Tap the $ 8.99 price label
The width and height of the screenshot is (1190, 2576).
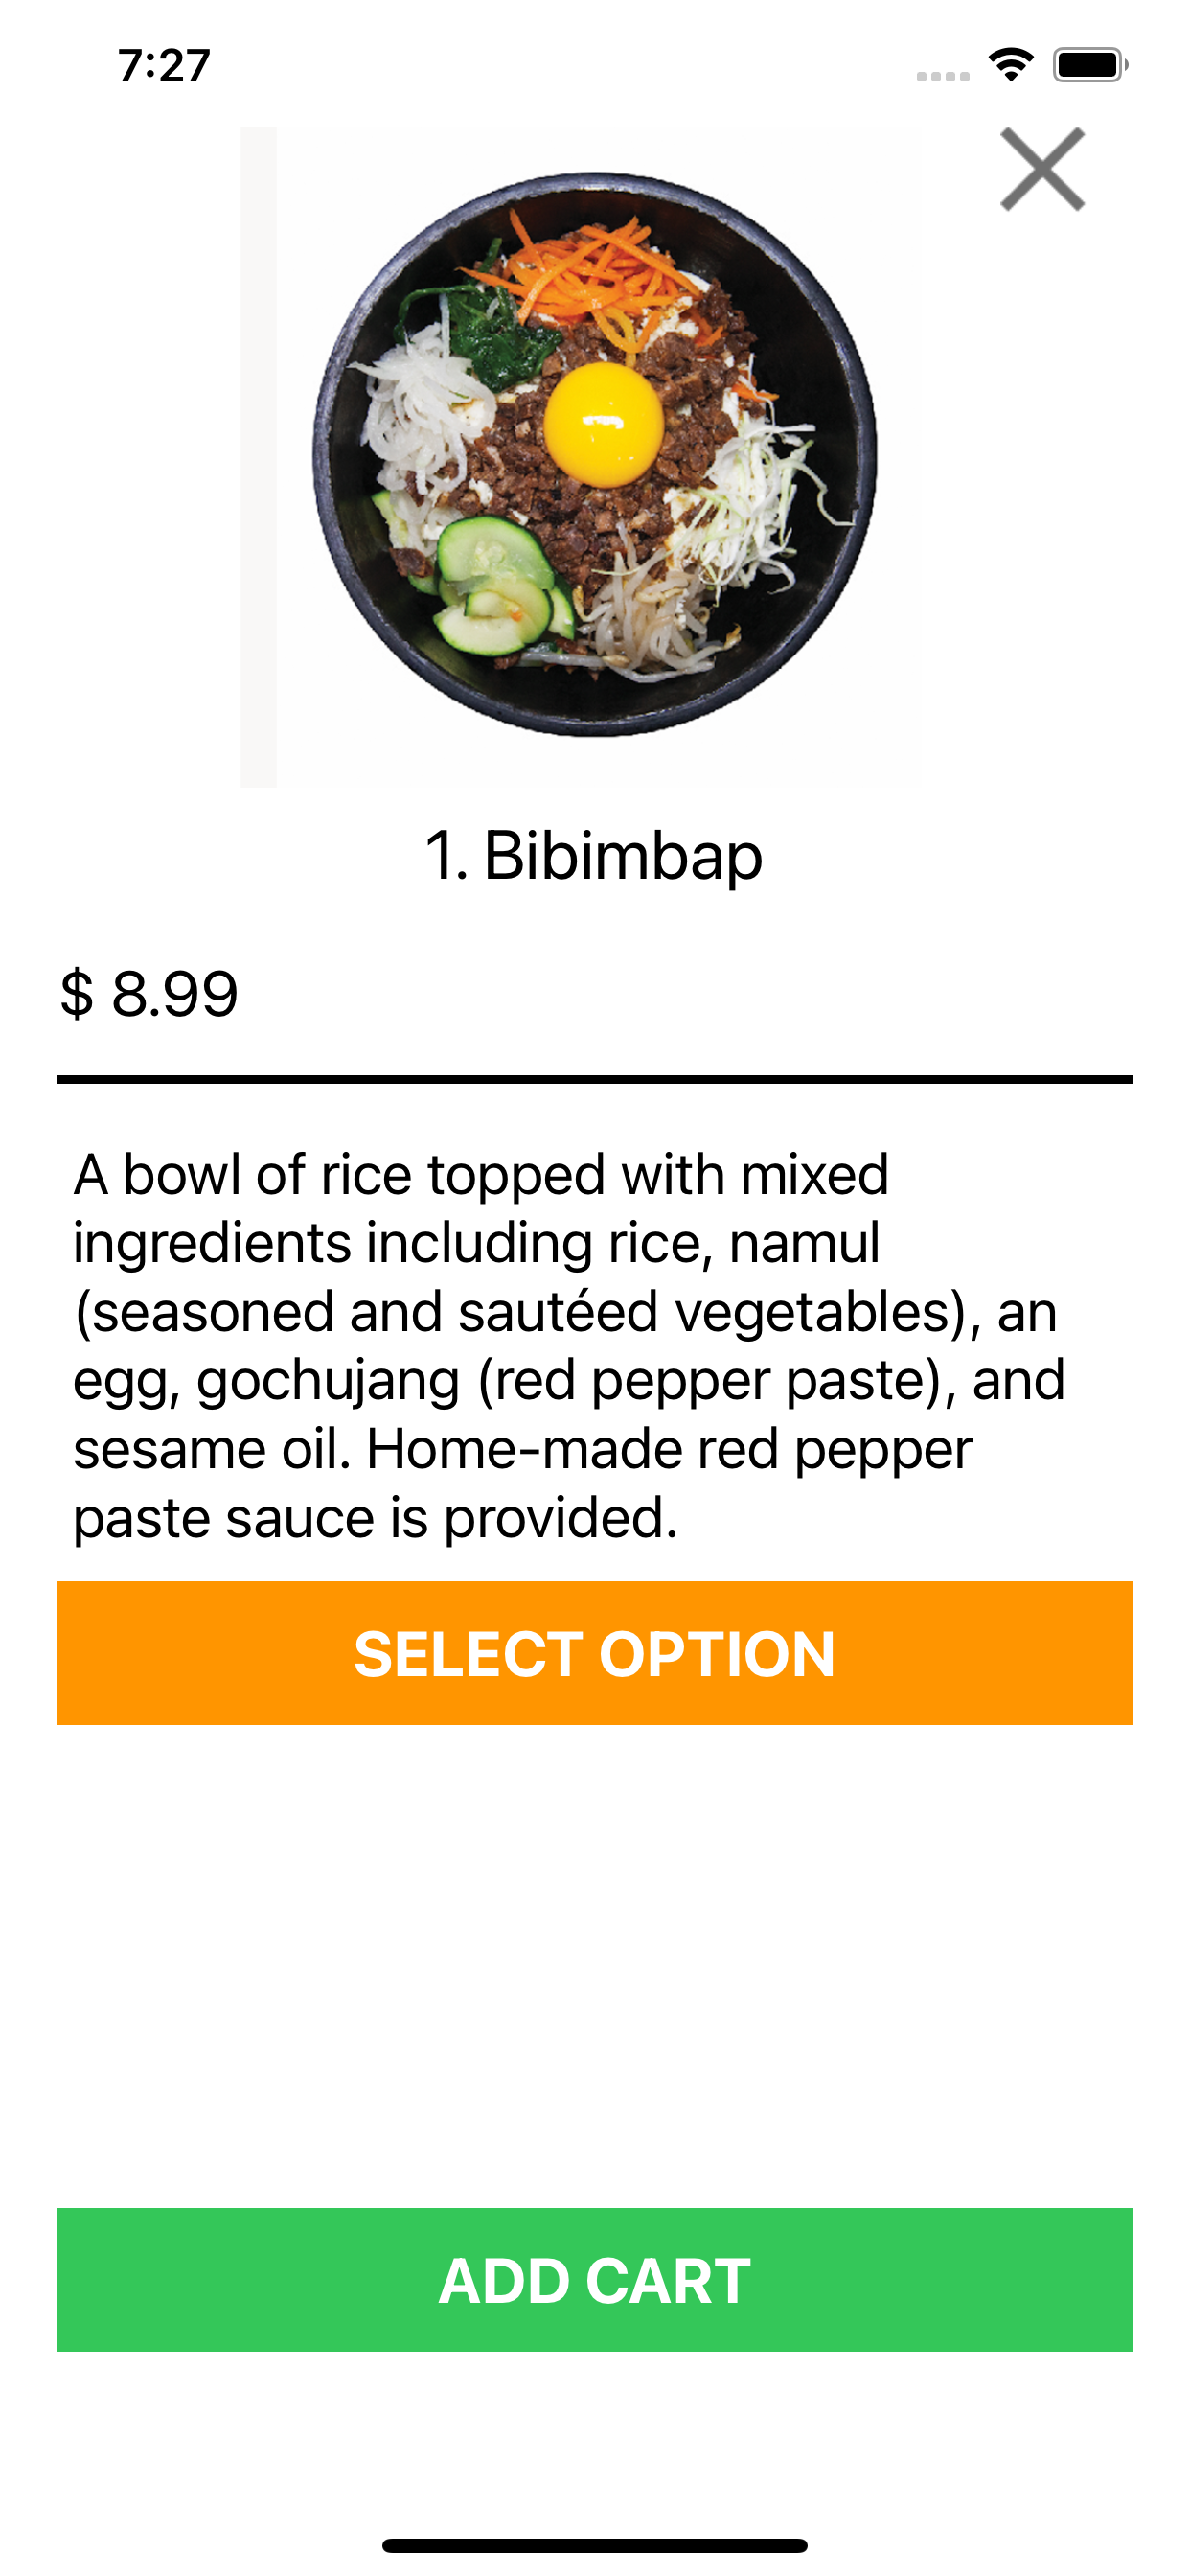click(x=149, y=994)
